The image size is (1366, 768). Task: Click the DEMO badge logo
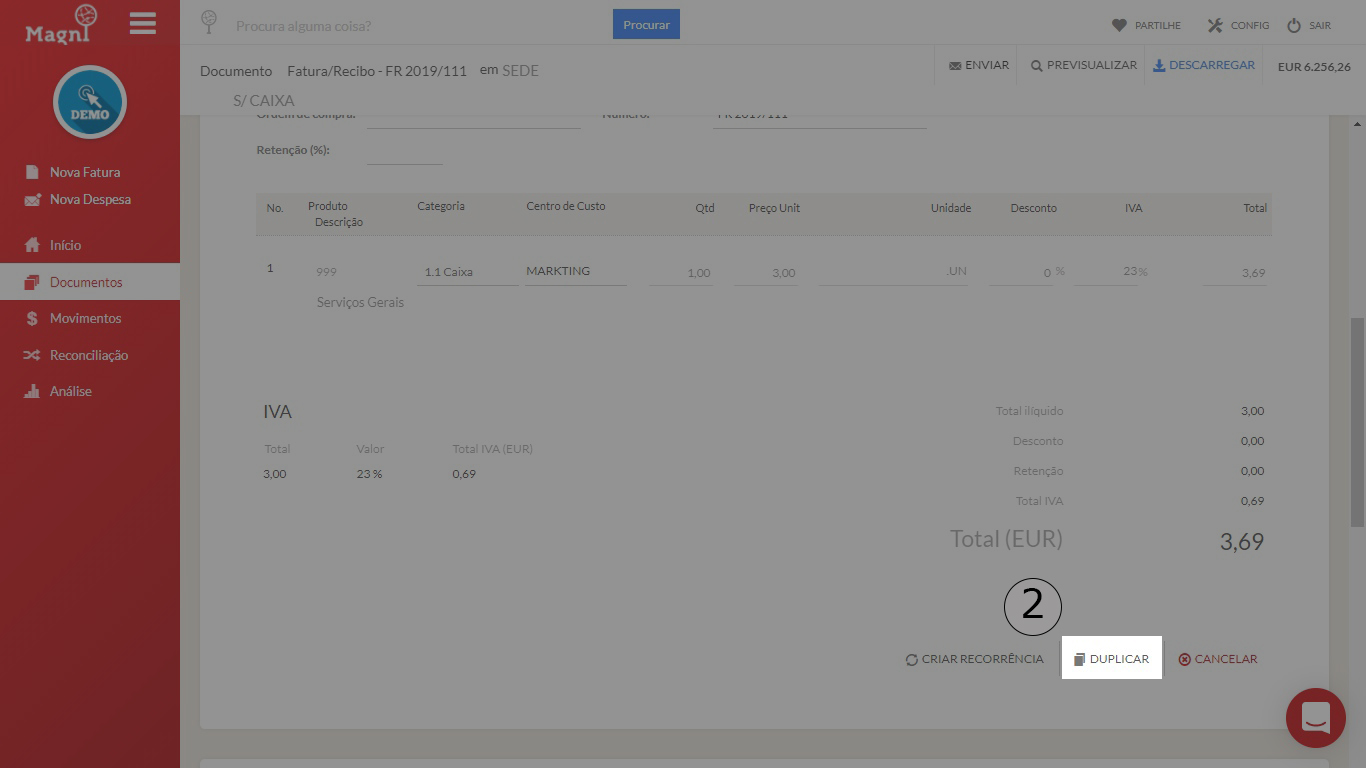pyautogui.click(x=89, y=102)
